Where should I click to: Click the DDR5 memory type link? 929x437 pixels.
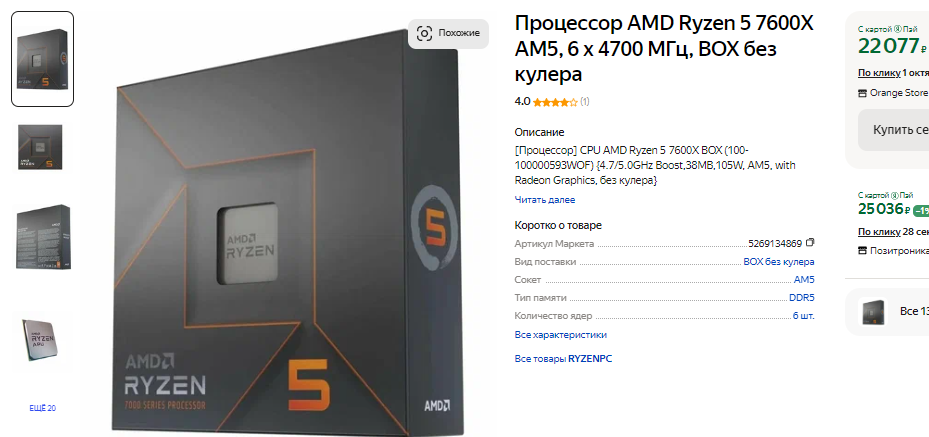click(x=802, y=298)
